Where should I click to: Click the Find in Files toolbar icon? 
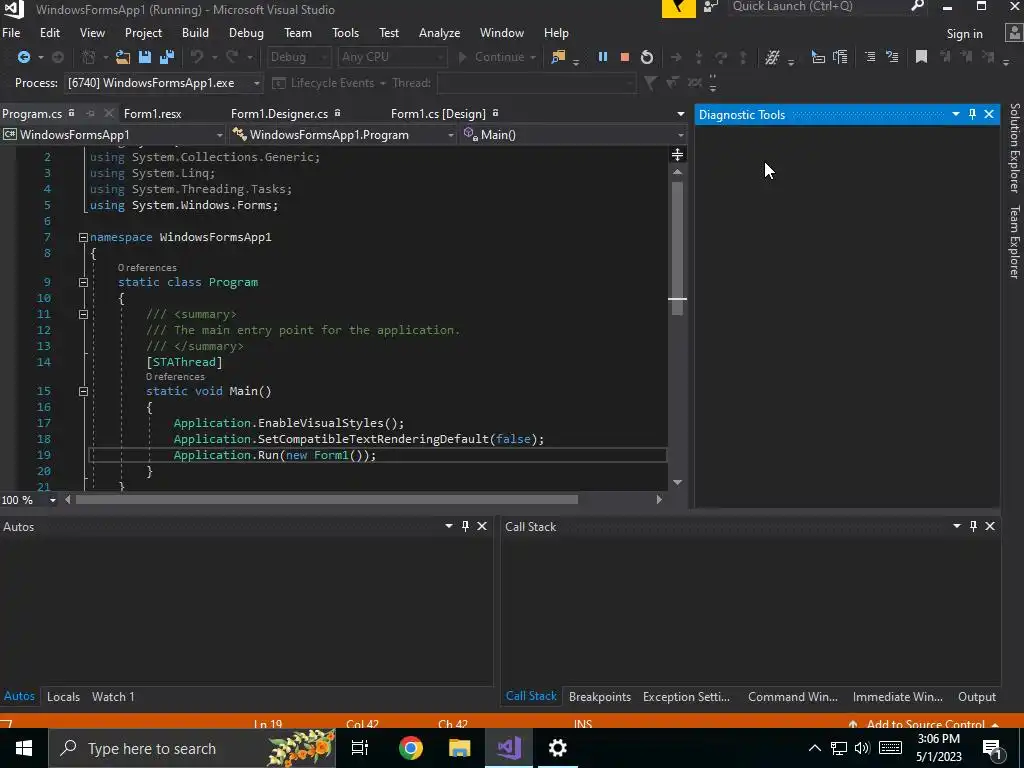point(558,57)
